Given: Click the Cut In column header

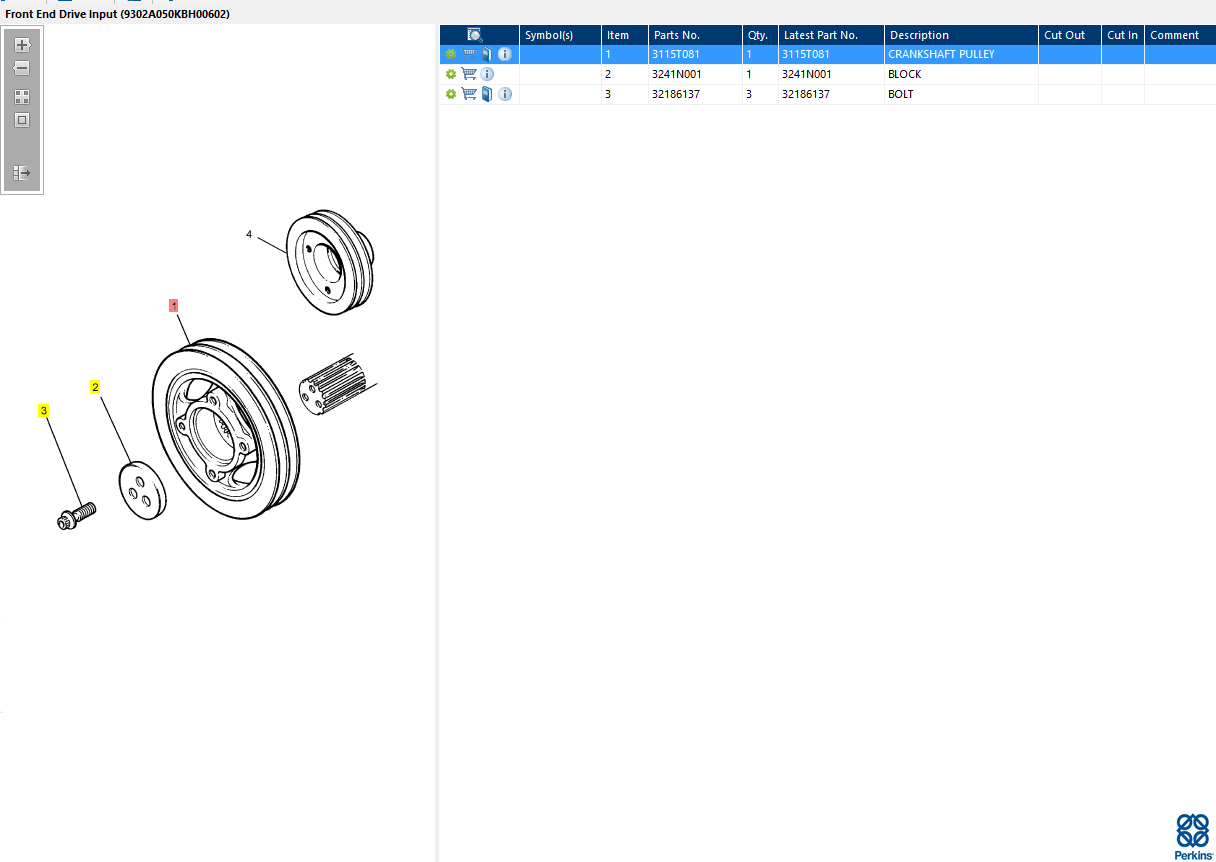Looking at the screenshot, I should coord(1123,35).
